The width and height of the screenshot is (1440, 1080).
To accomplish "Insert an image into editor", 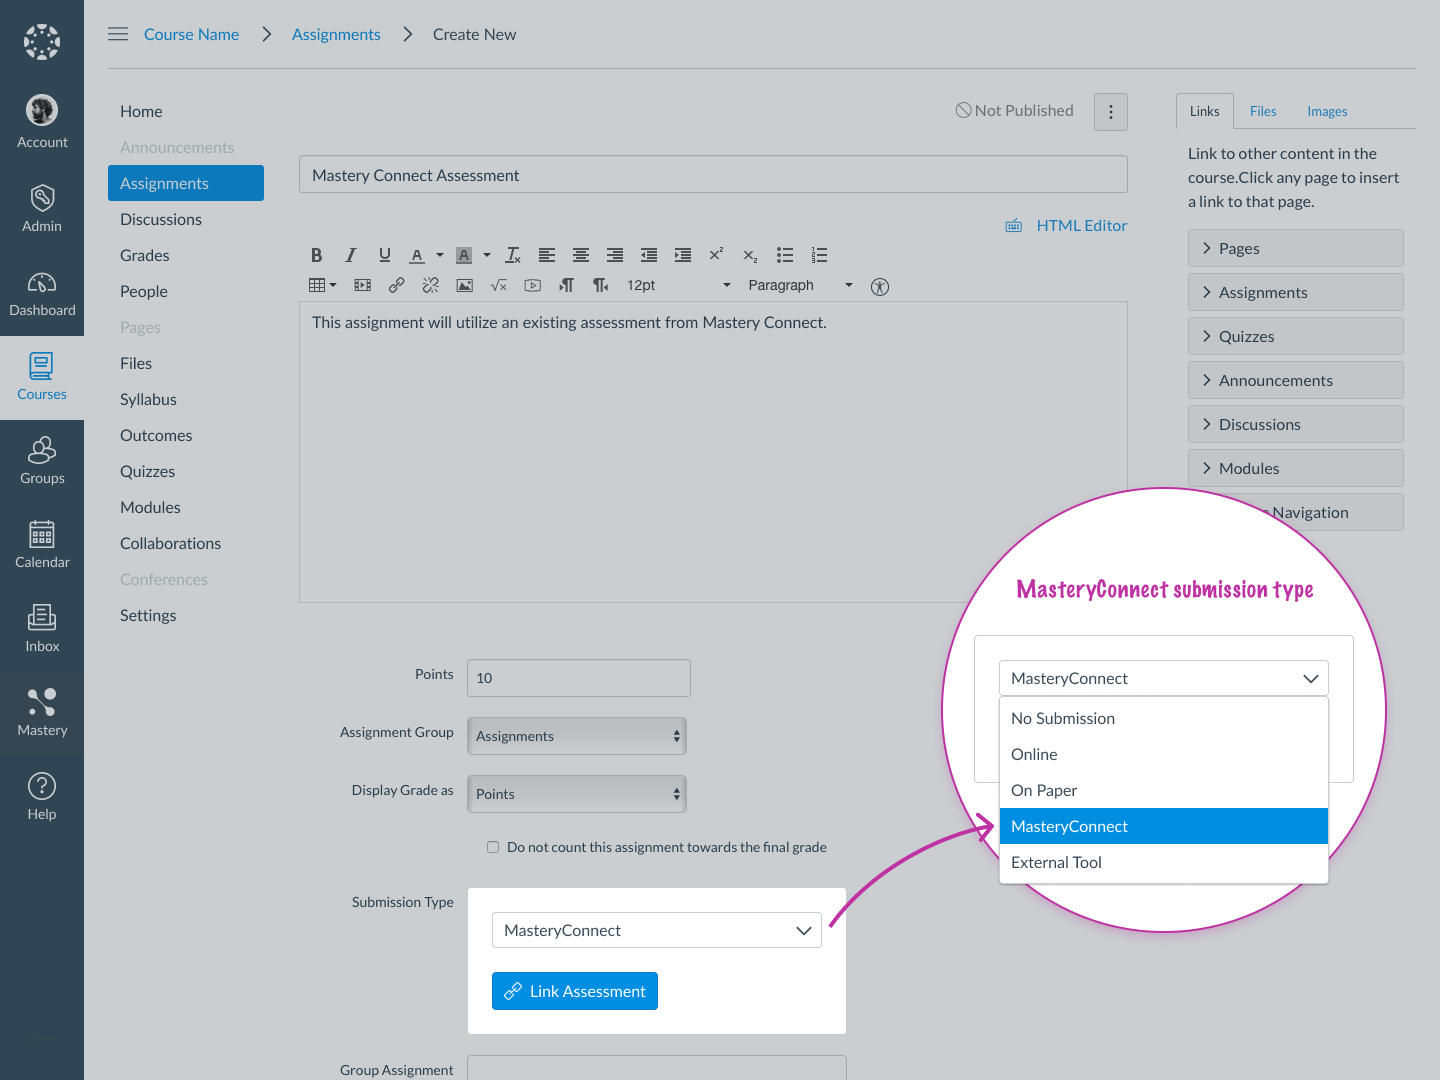I will [464, 285].
